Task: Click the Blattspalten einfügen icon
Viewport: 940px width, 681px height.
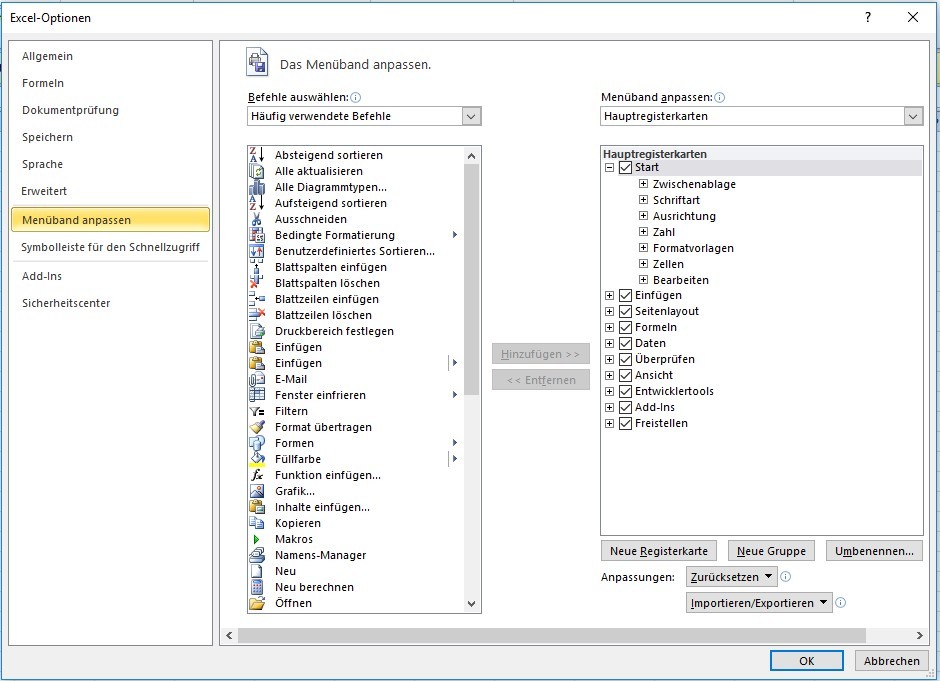Action: pyautogui.click(x=257, y=267)
